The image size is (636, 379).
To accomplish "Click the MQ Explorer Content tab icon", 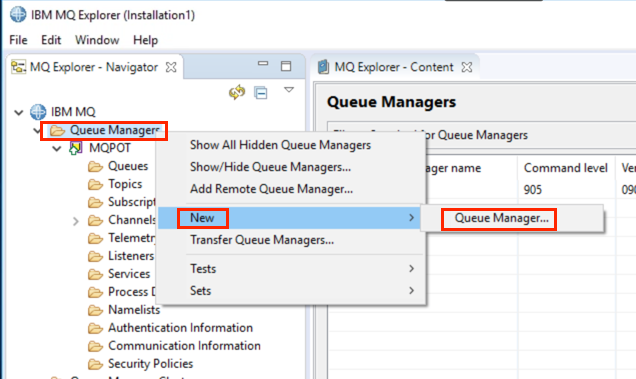I will click(x=323, y=67).
